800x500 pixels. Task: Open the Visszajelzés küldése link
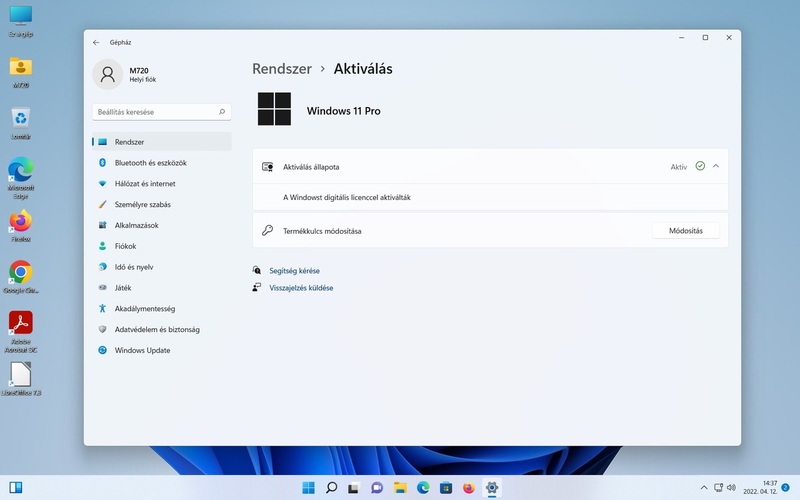click(301, 288)
